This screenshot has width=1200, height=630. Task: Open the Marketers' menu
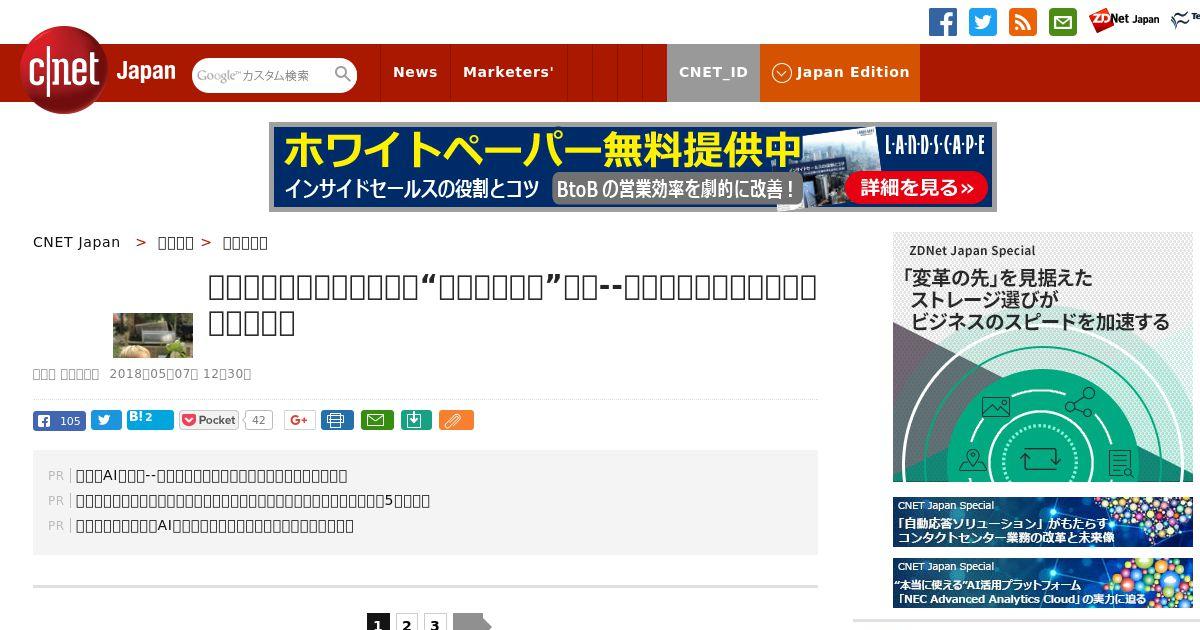point(508,72)
